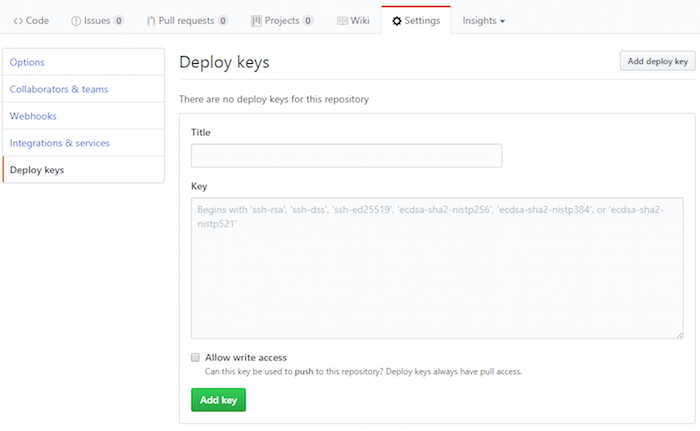Click the Code brackets icon
This screenshot has width=700, height=431.
[x=18, y=20]
